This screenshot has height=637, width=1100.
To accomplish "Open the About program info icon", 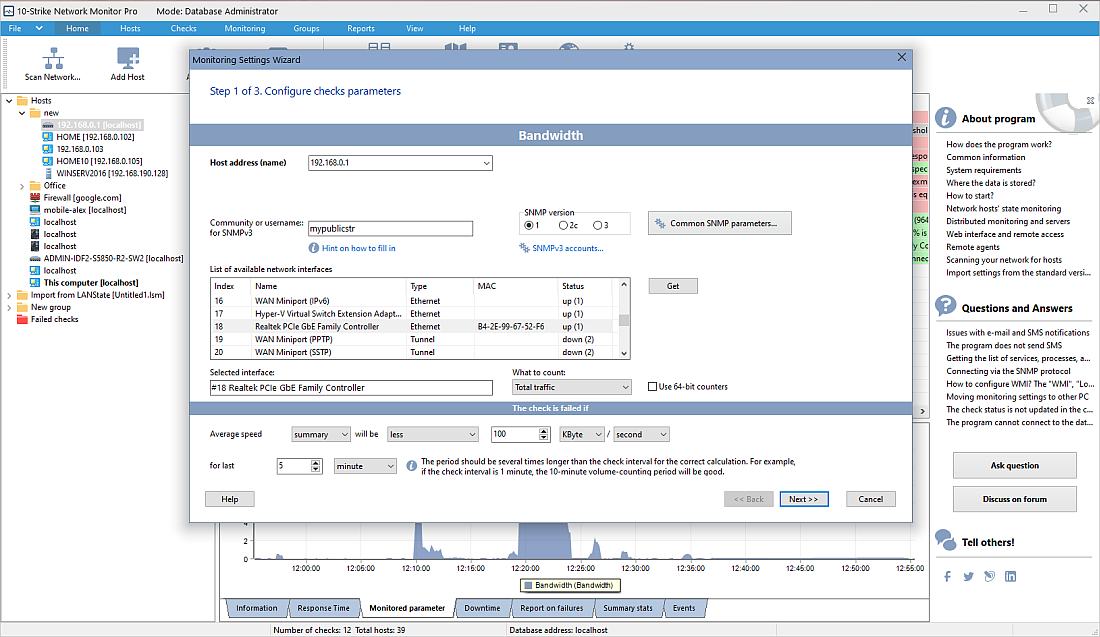I will 946,118.
